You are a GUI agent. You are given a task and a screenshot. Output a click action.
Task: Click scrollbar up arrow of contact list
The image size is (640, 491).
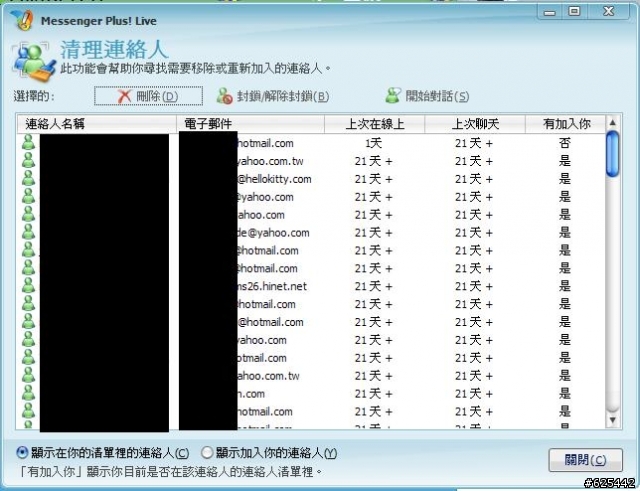pos(612,122)
